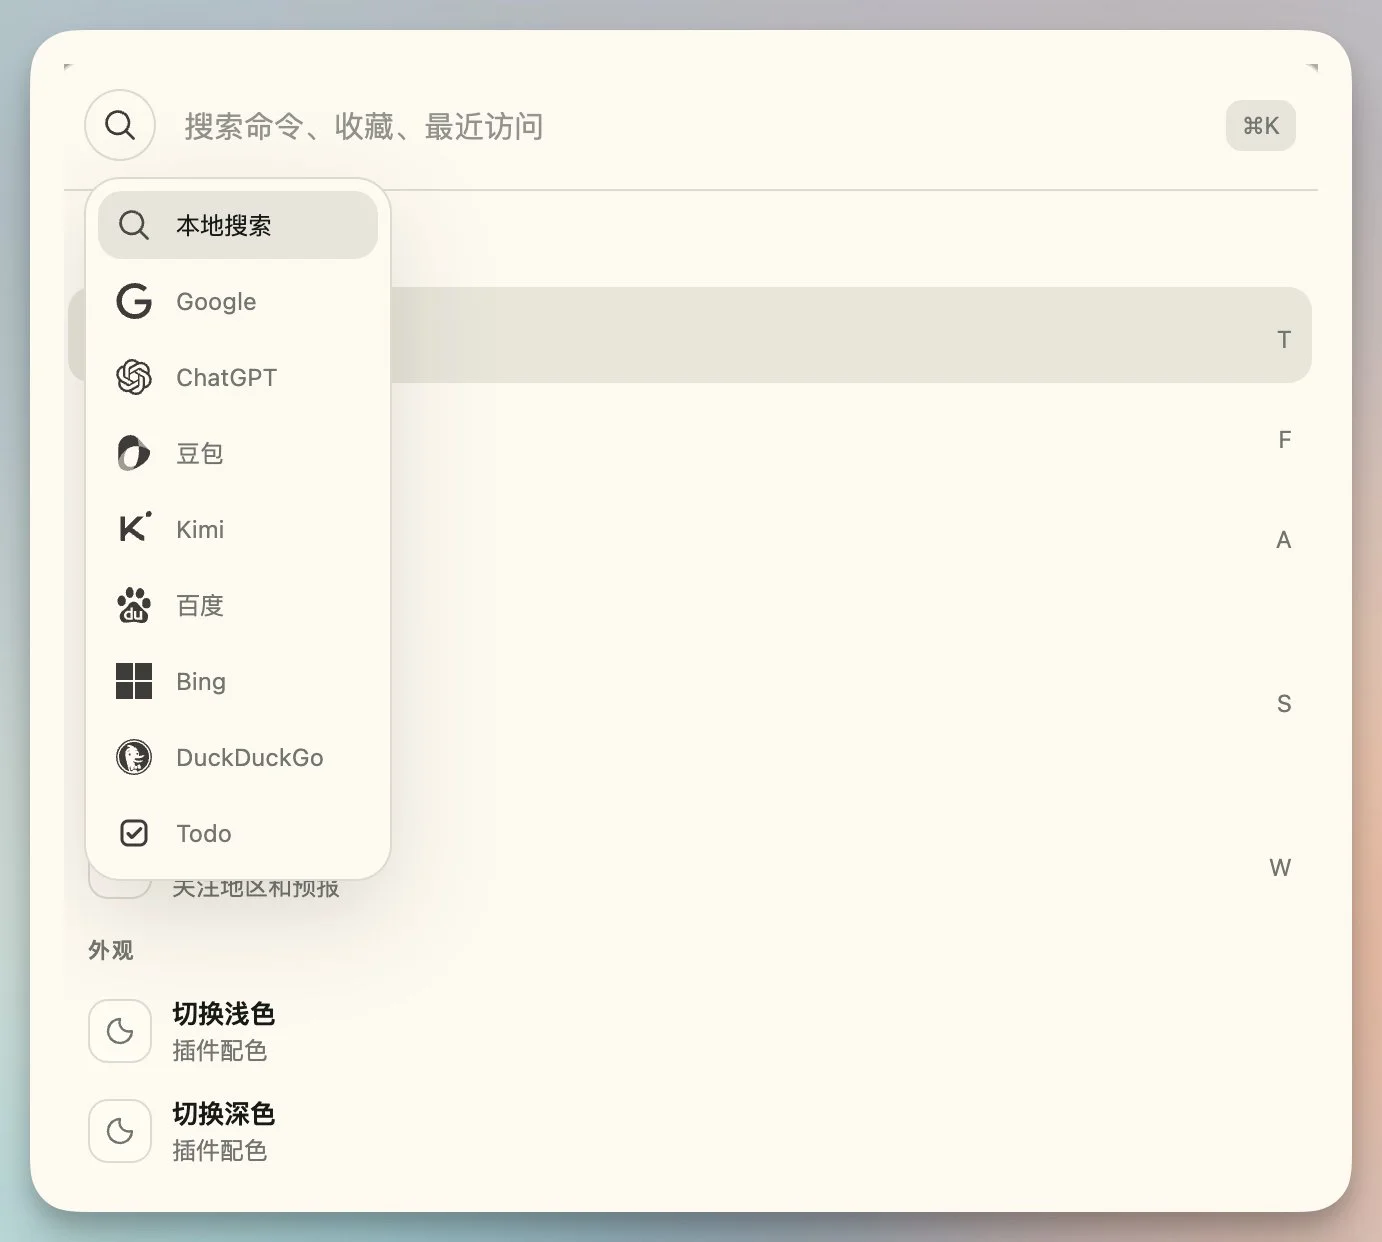Run the 切换浅色 command
The height and width of the screenshot is (1242, 1382).
(x=690, y=1031)
